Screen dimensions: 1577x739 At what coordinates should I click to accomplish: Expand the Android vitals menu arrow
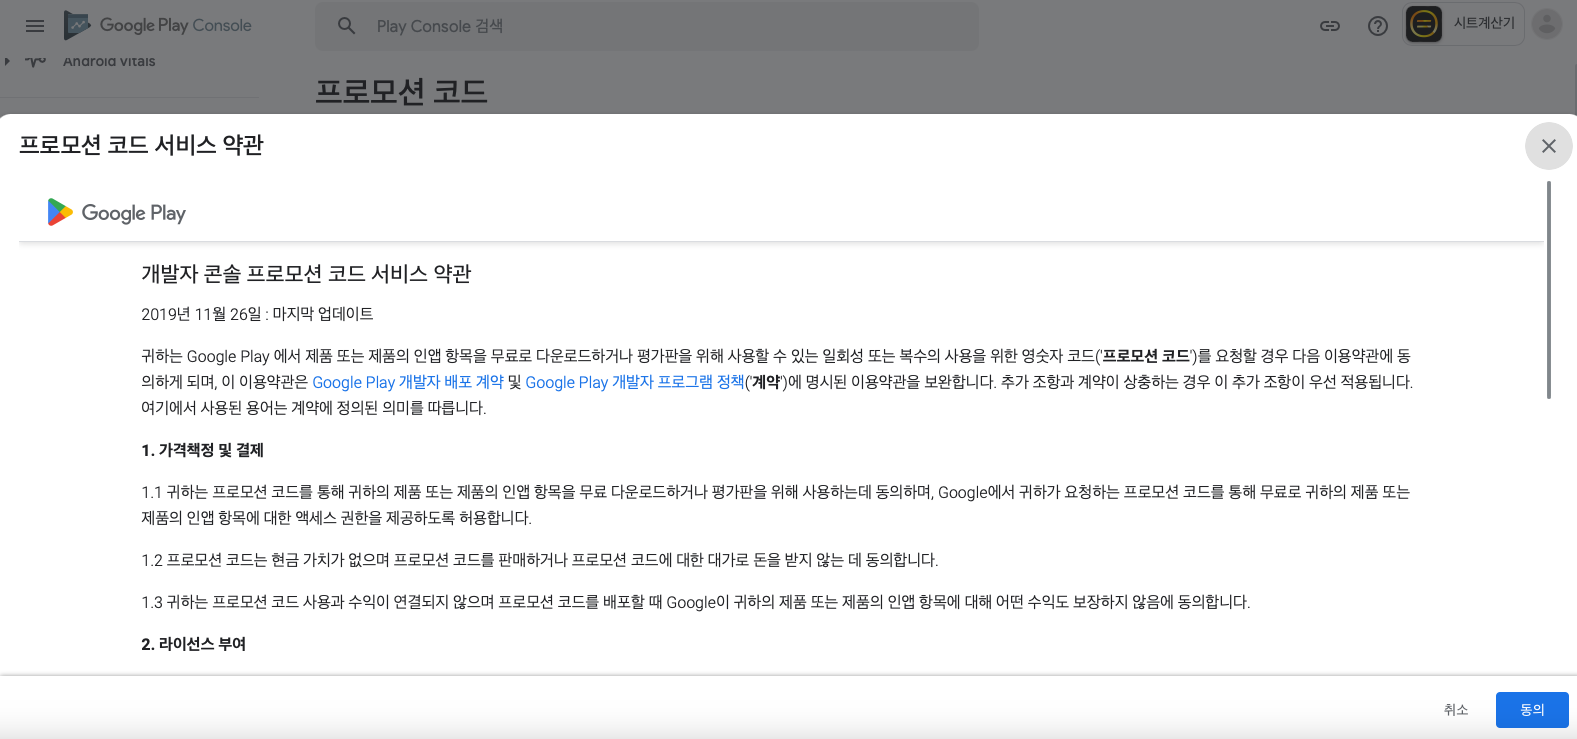(x=8, y=61)
